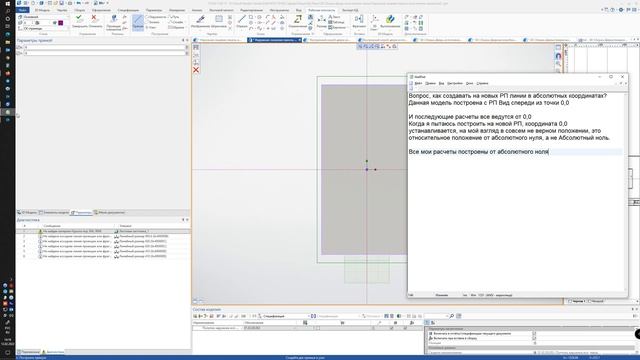Open the Меню документа panel tab
The image size is (640, 360).
(109, 213)
